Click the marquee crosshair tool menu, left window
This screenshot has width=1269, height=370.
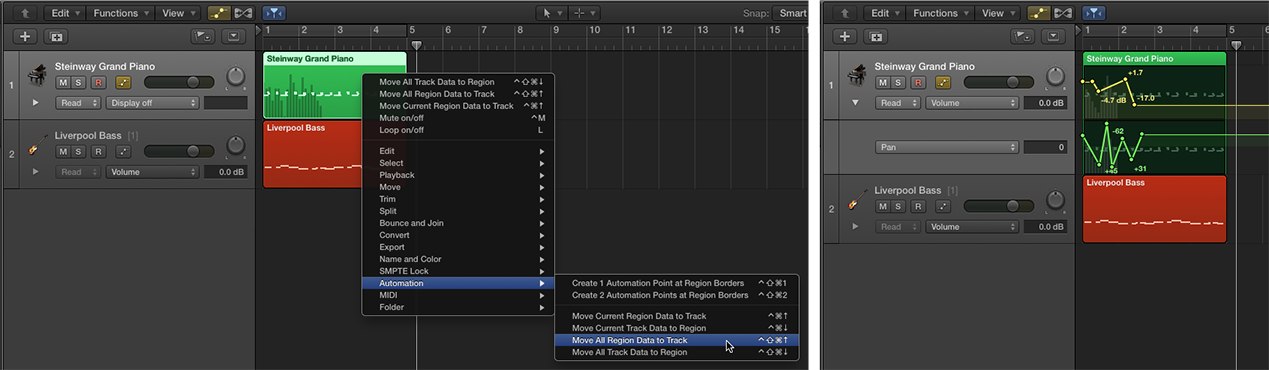[x=585, y=13]
